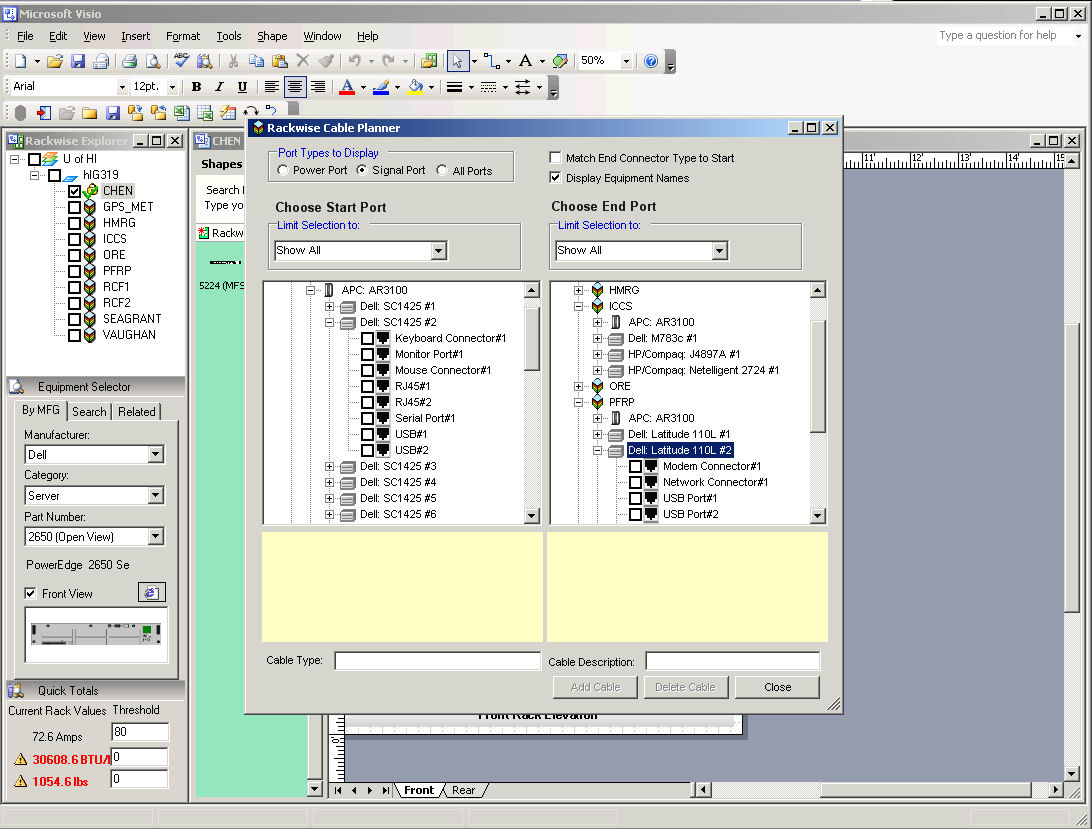
Task: Check the RJ45#1 port checkbox
Action: click(367, 386)
